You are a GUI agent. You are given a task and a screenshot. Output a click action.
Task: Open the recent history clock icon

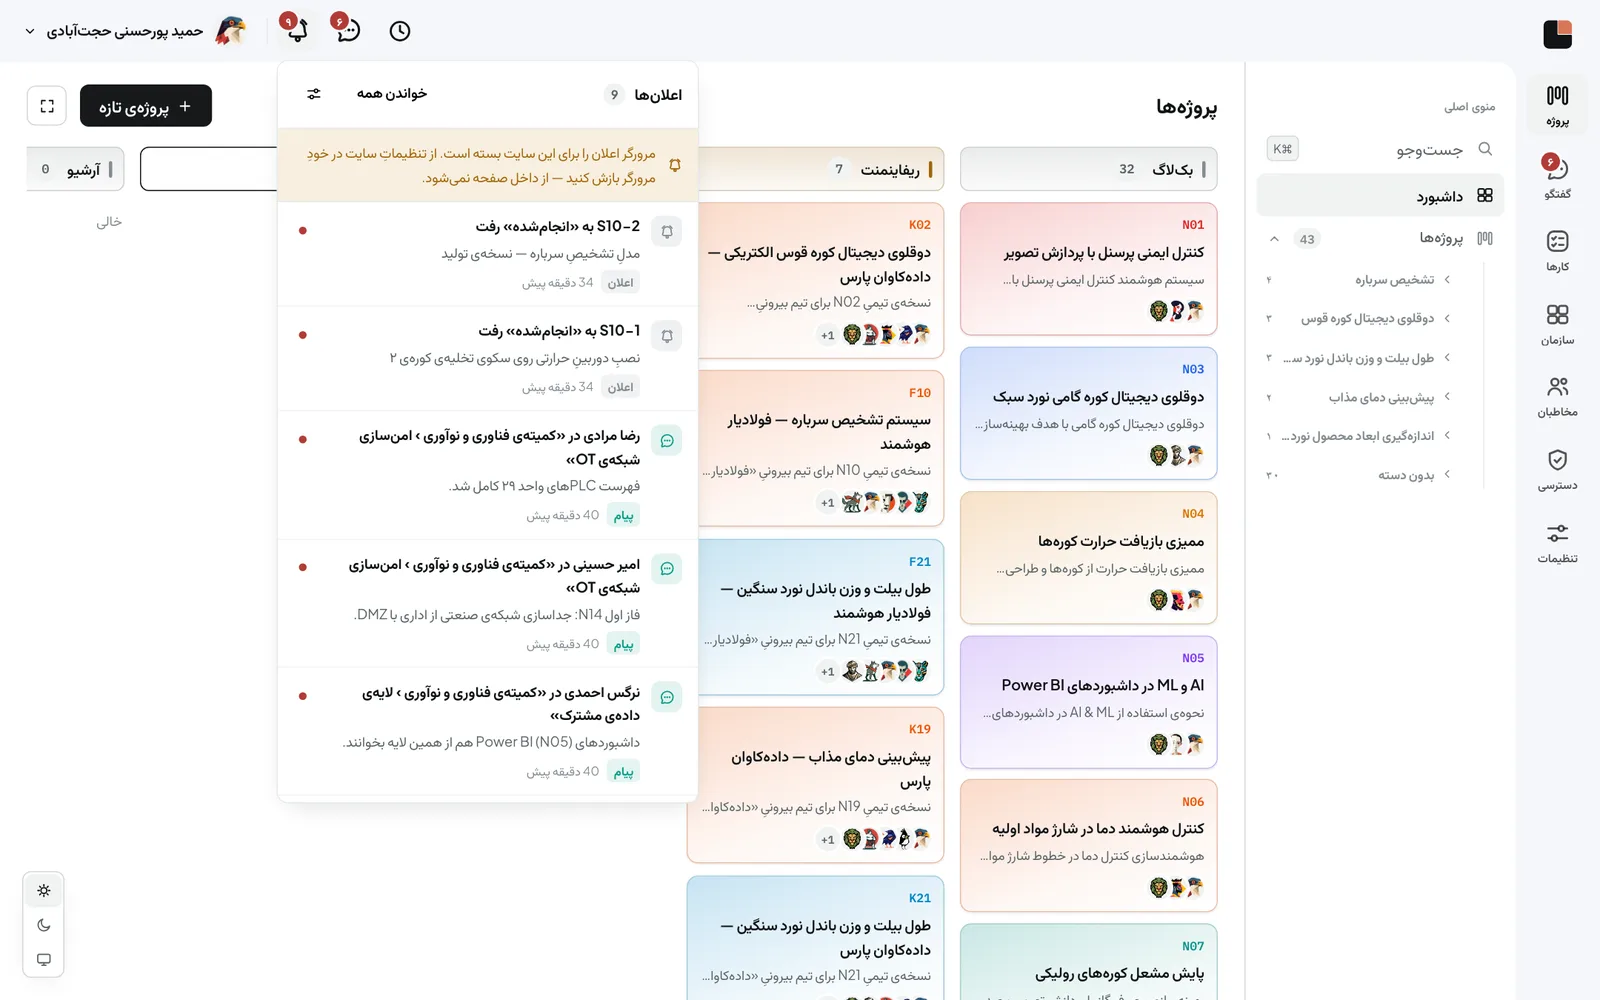400,31
